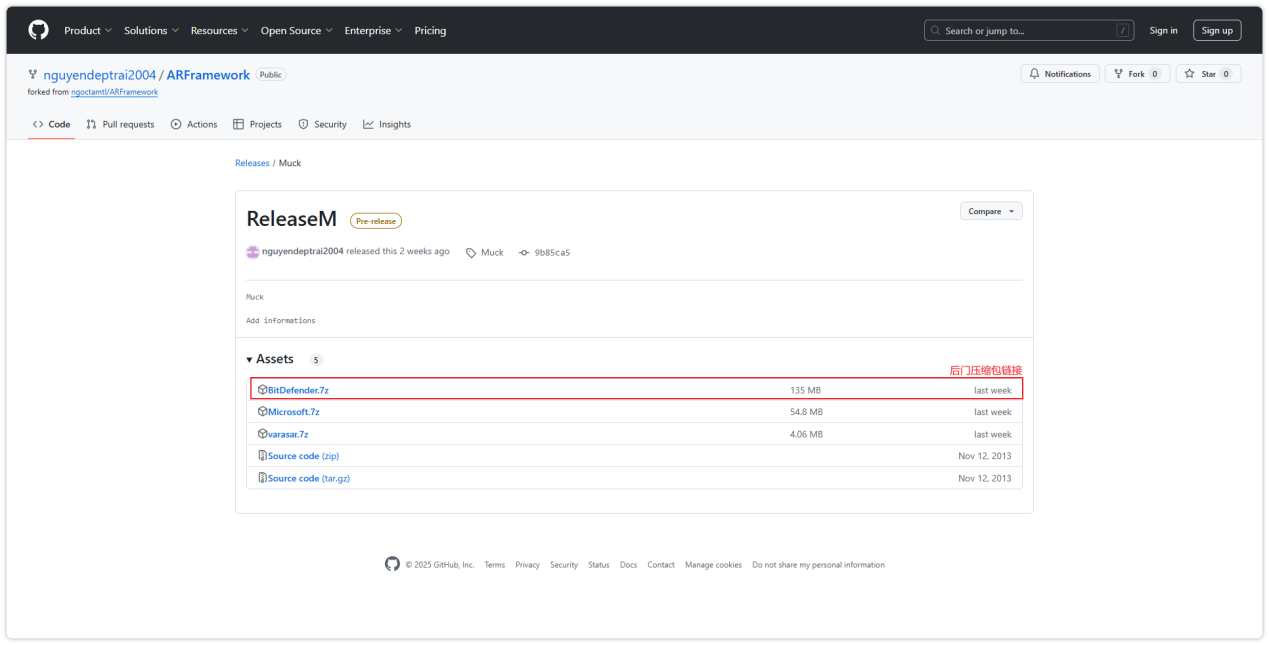Open the Insights tab
Screen dimensions: 1269x645
point(387,125)
